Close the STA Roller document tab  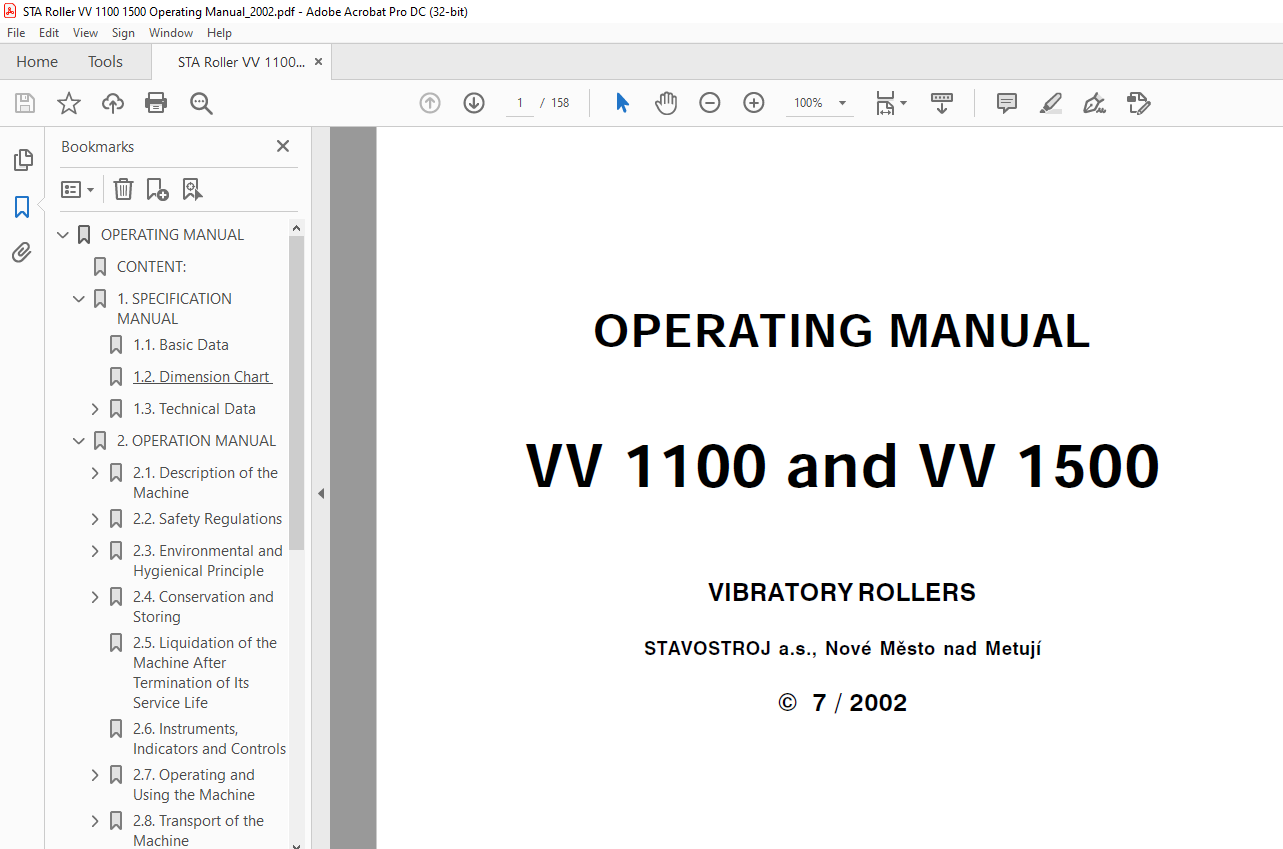[x=318, y=62]
